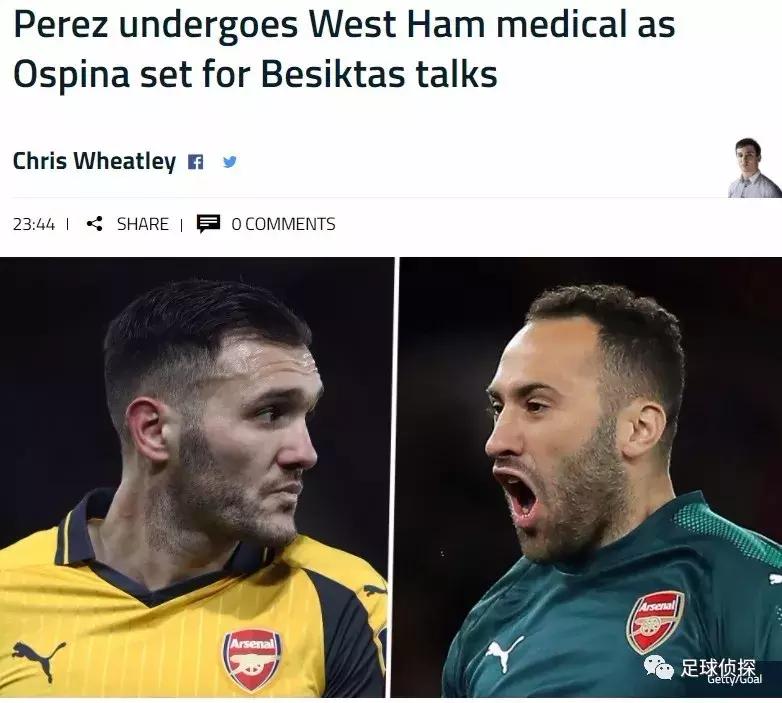Click the WeChat watermark icon
Screen dimensions: 782x703
pos(658,668)
